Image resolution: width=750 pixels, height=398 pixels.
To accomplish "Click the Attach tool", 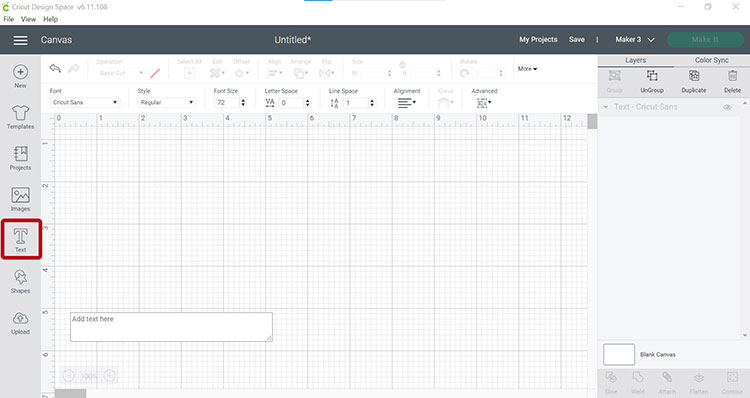I will (667, 383).
